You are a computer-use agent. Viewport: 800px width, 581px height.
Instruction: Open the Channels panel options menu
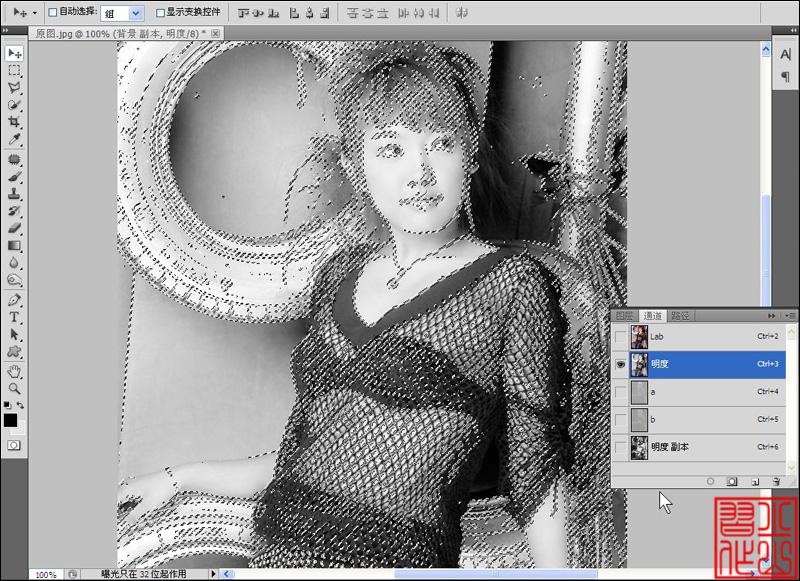coord(790,316)
